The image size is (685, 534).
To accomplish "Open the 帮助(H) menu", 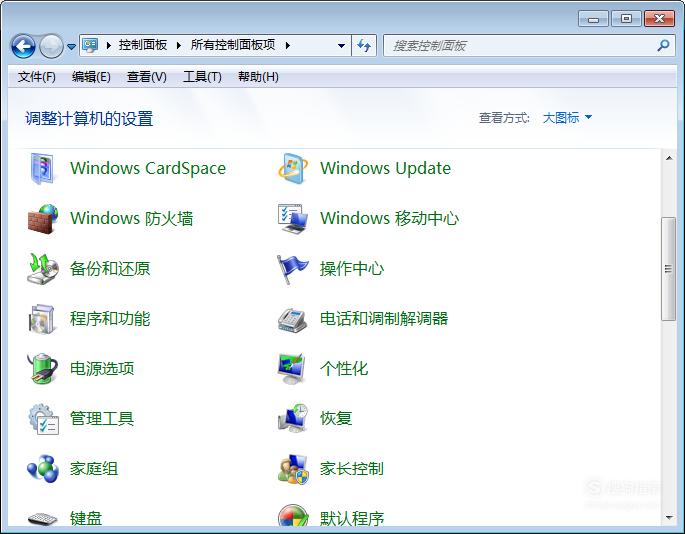I will (258, 77).
